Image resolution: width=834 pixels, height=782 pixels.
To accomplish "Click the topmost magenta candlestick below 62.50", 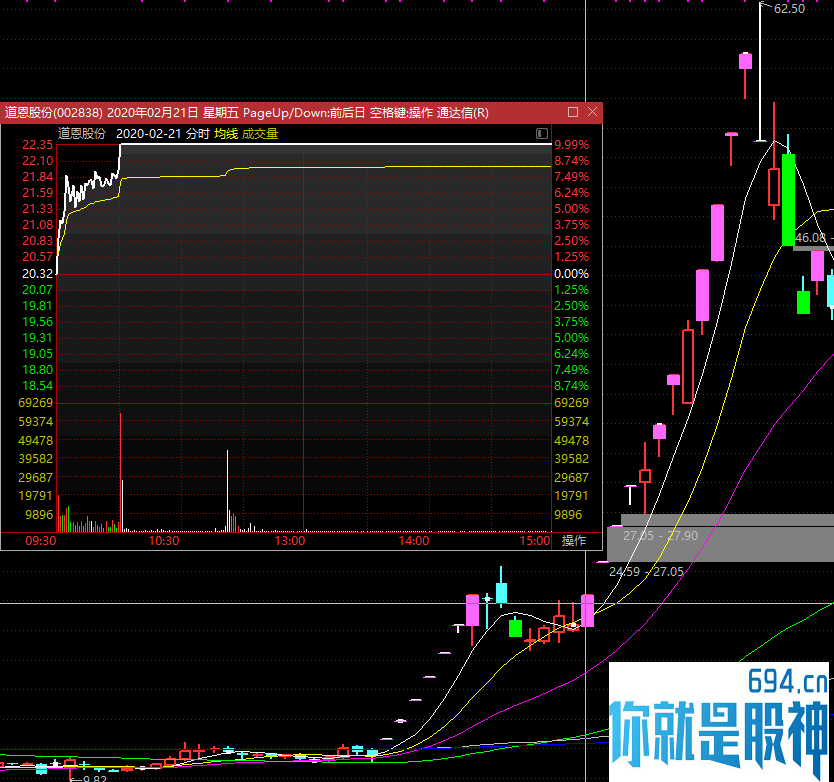I will 745,61.
